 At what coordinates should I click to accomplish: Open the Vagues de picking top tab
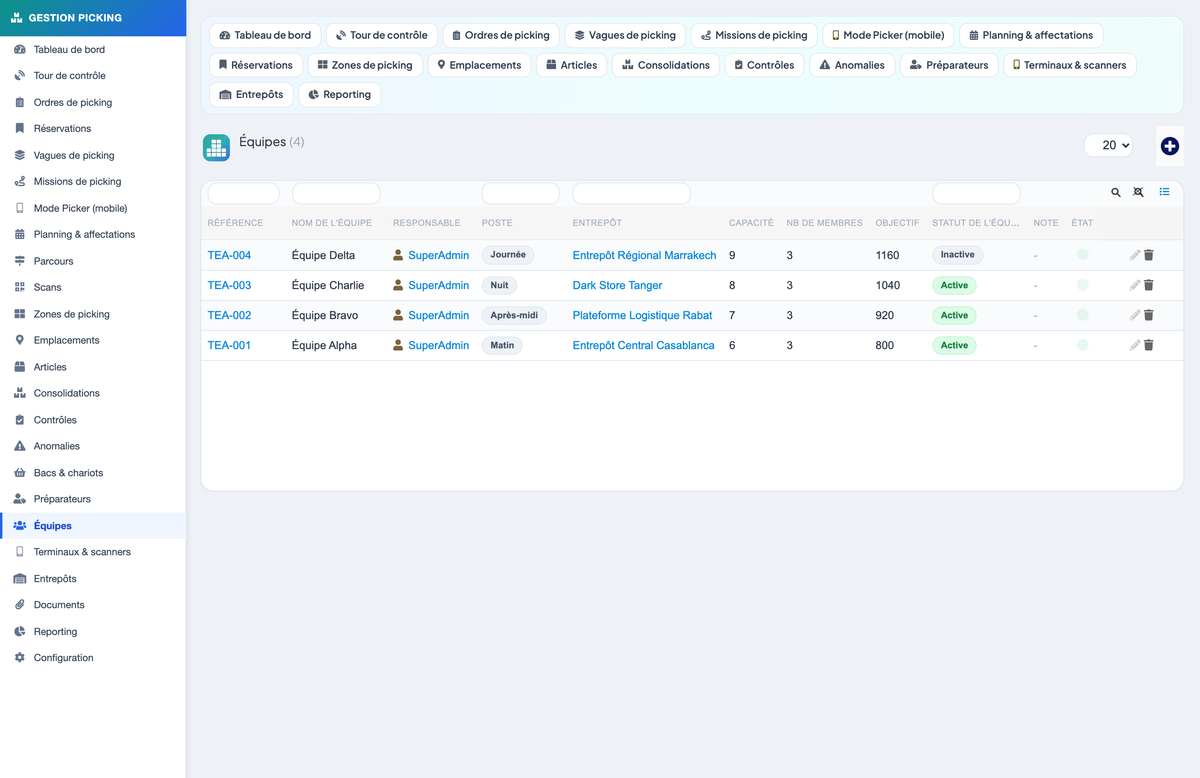point(625,35)
